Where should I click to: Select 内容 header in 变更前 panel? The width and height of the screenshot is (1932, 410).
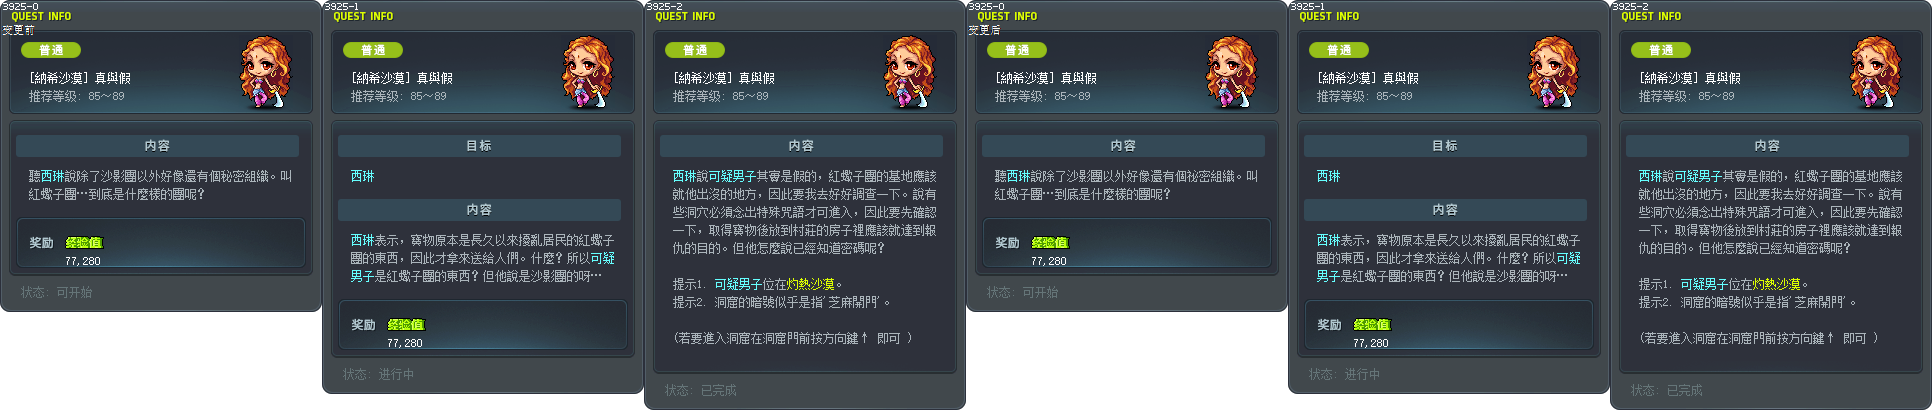157,146
